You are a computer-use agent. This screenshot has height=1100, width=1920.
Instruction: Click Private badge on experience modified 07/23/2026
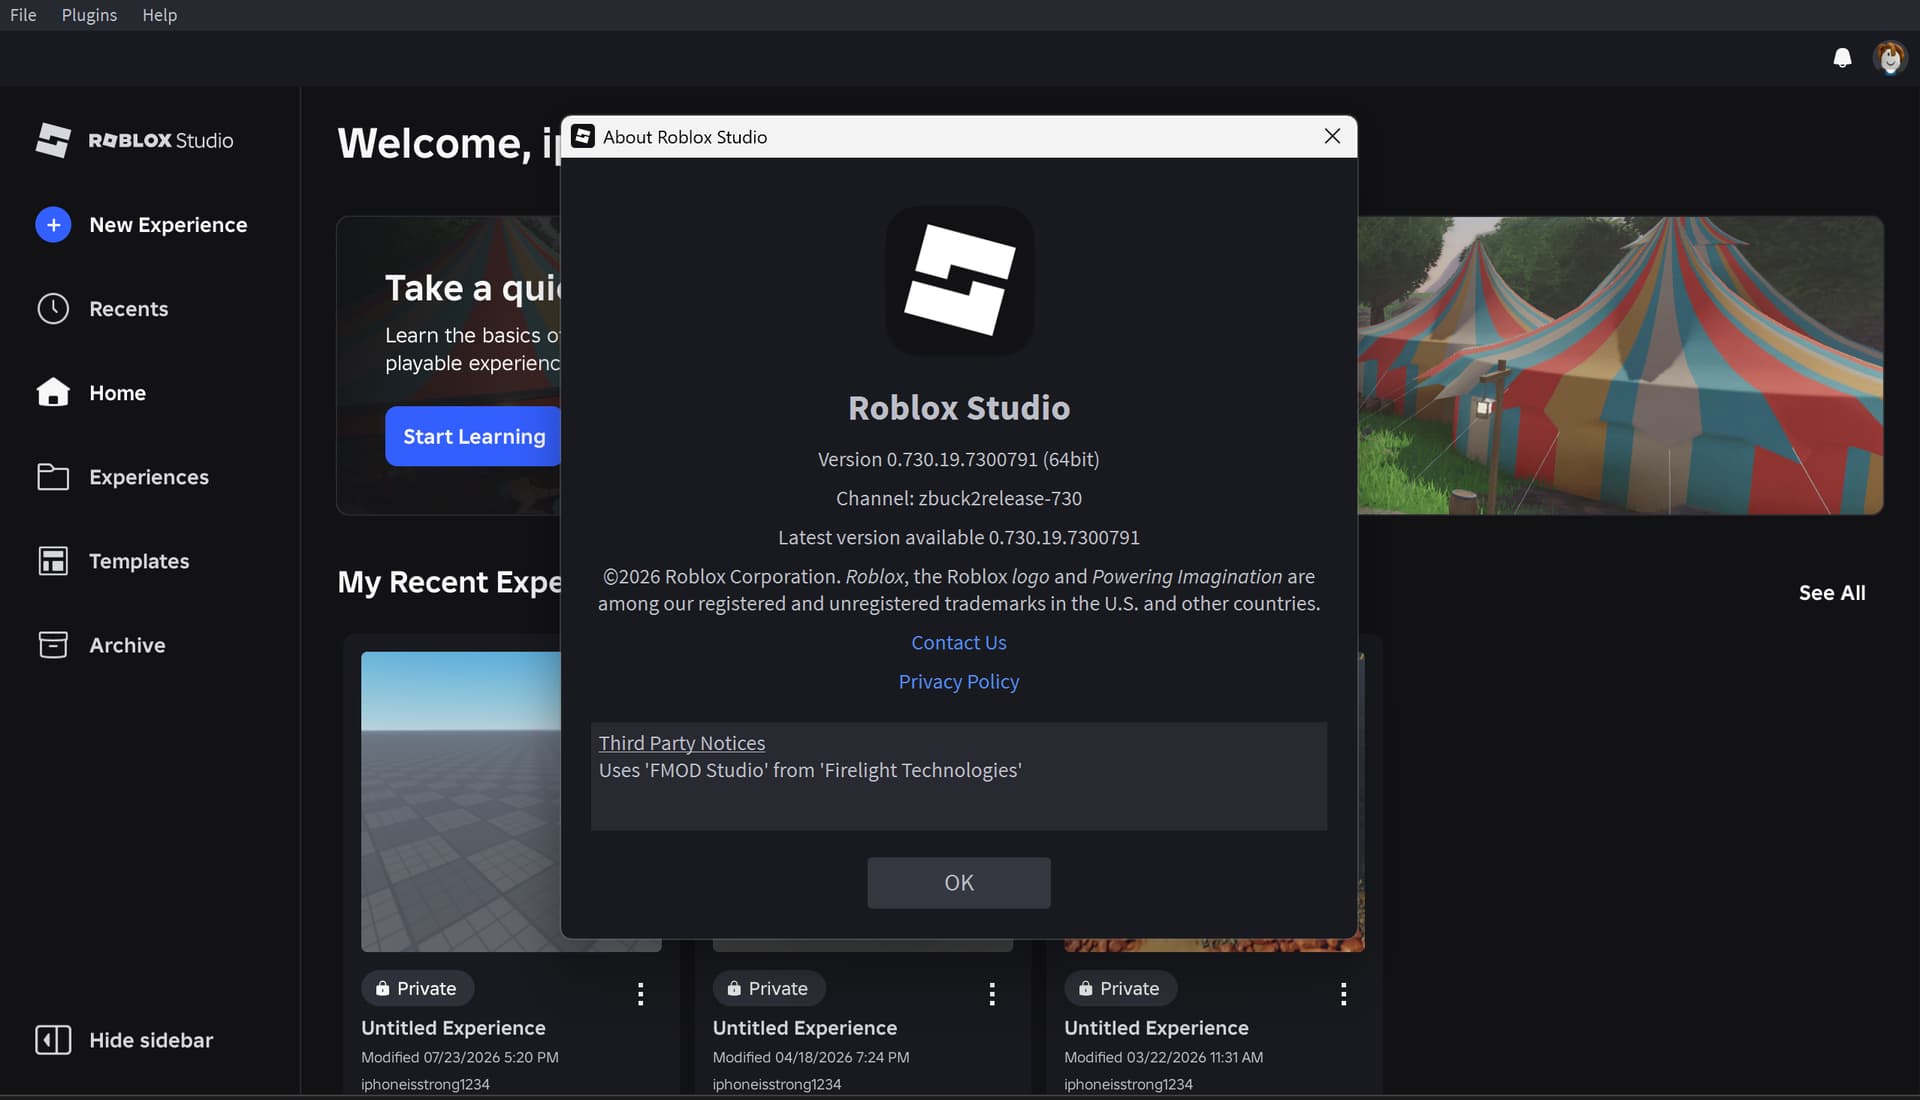point(417,988)
